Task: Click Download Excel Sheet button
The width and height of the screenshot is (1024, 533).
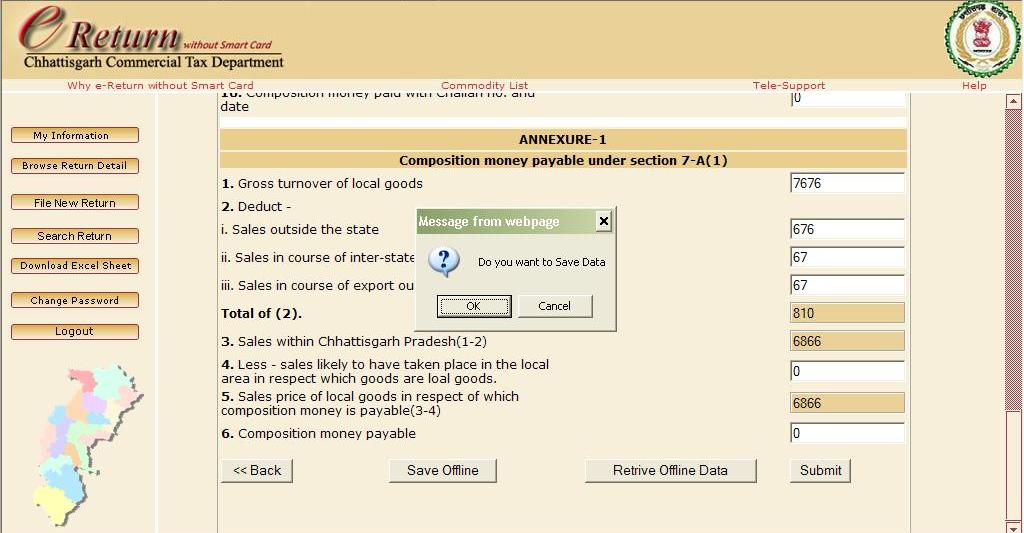Action: click(74, 266)
